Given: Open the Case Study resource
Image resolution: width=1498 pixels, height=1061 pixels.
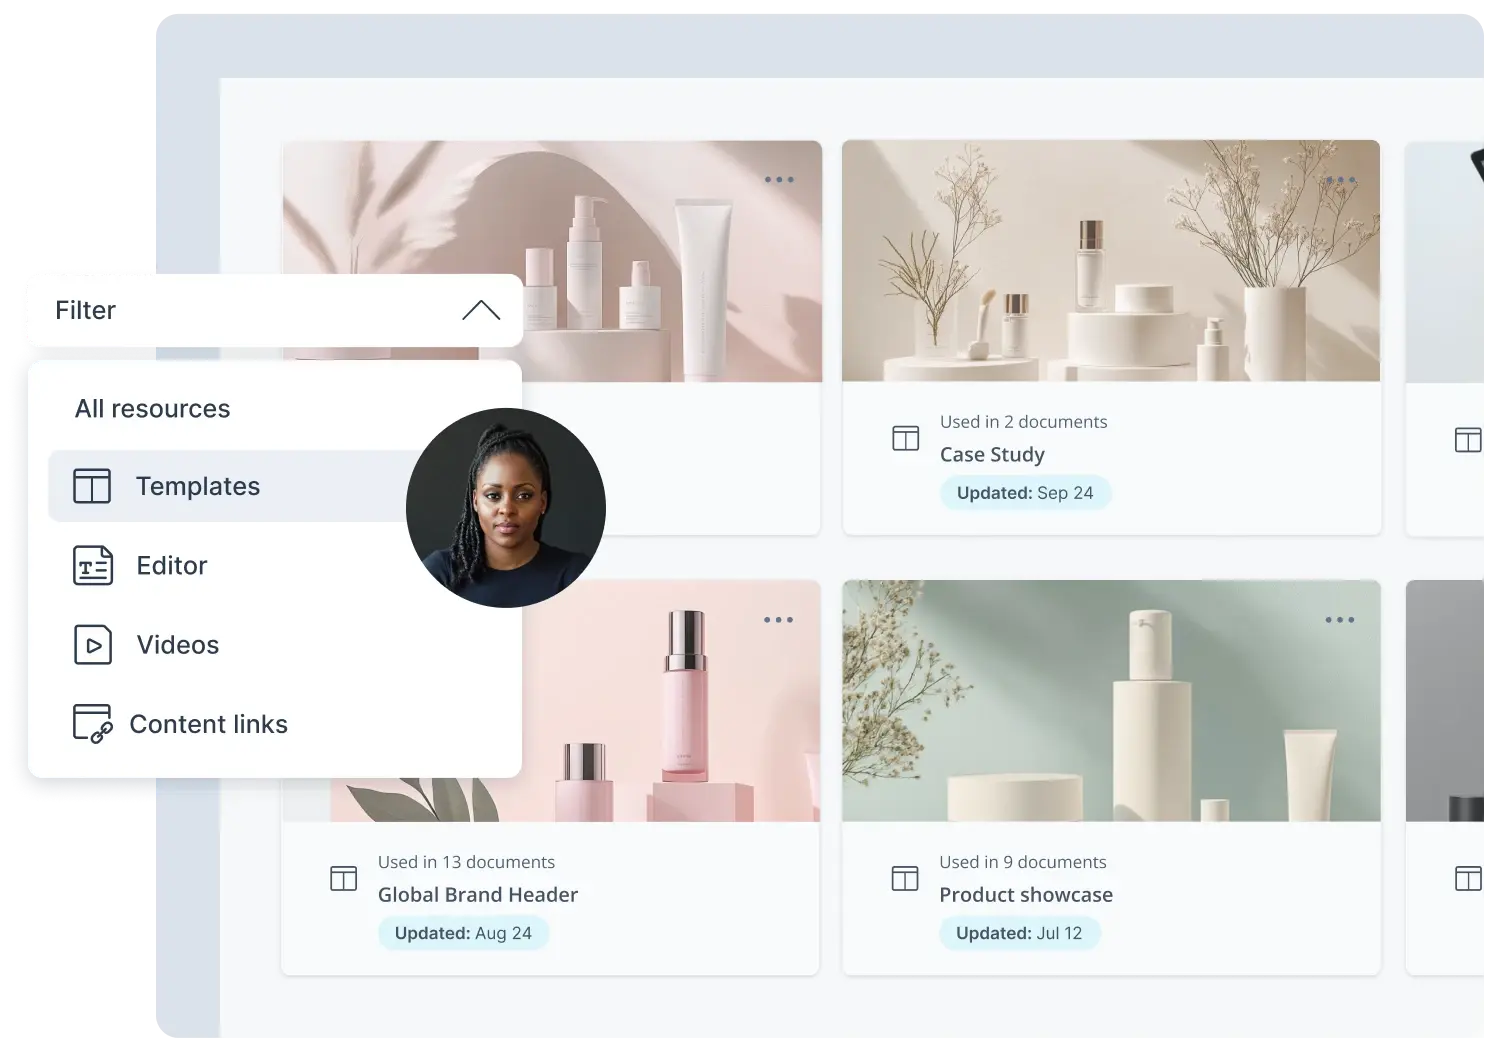Looking at the screenshot, I should coord(991,454).
